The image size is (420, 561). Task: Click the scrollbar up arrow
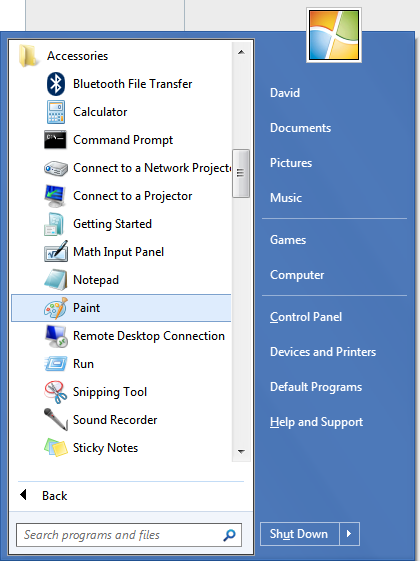click(241, 52)
